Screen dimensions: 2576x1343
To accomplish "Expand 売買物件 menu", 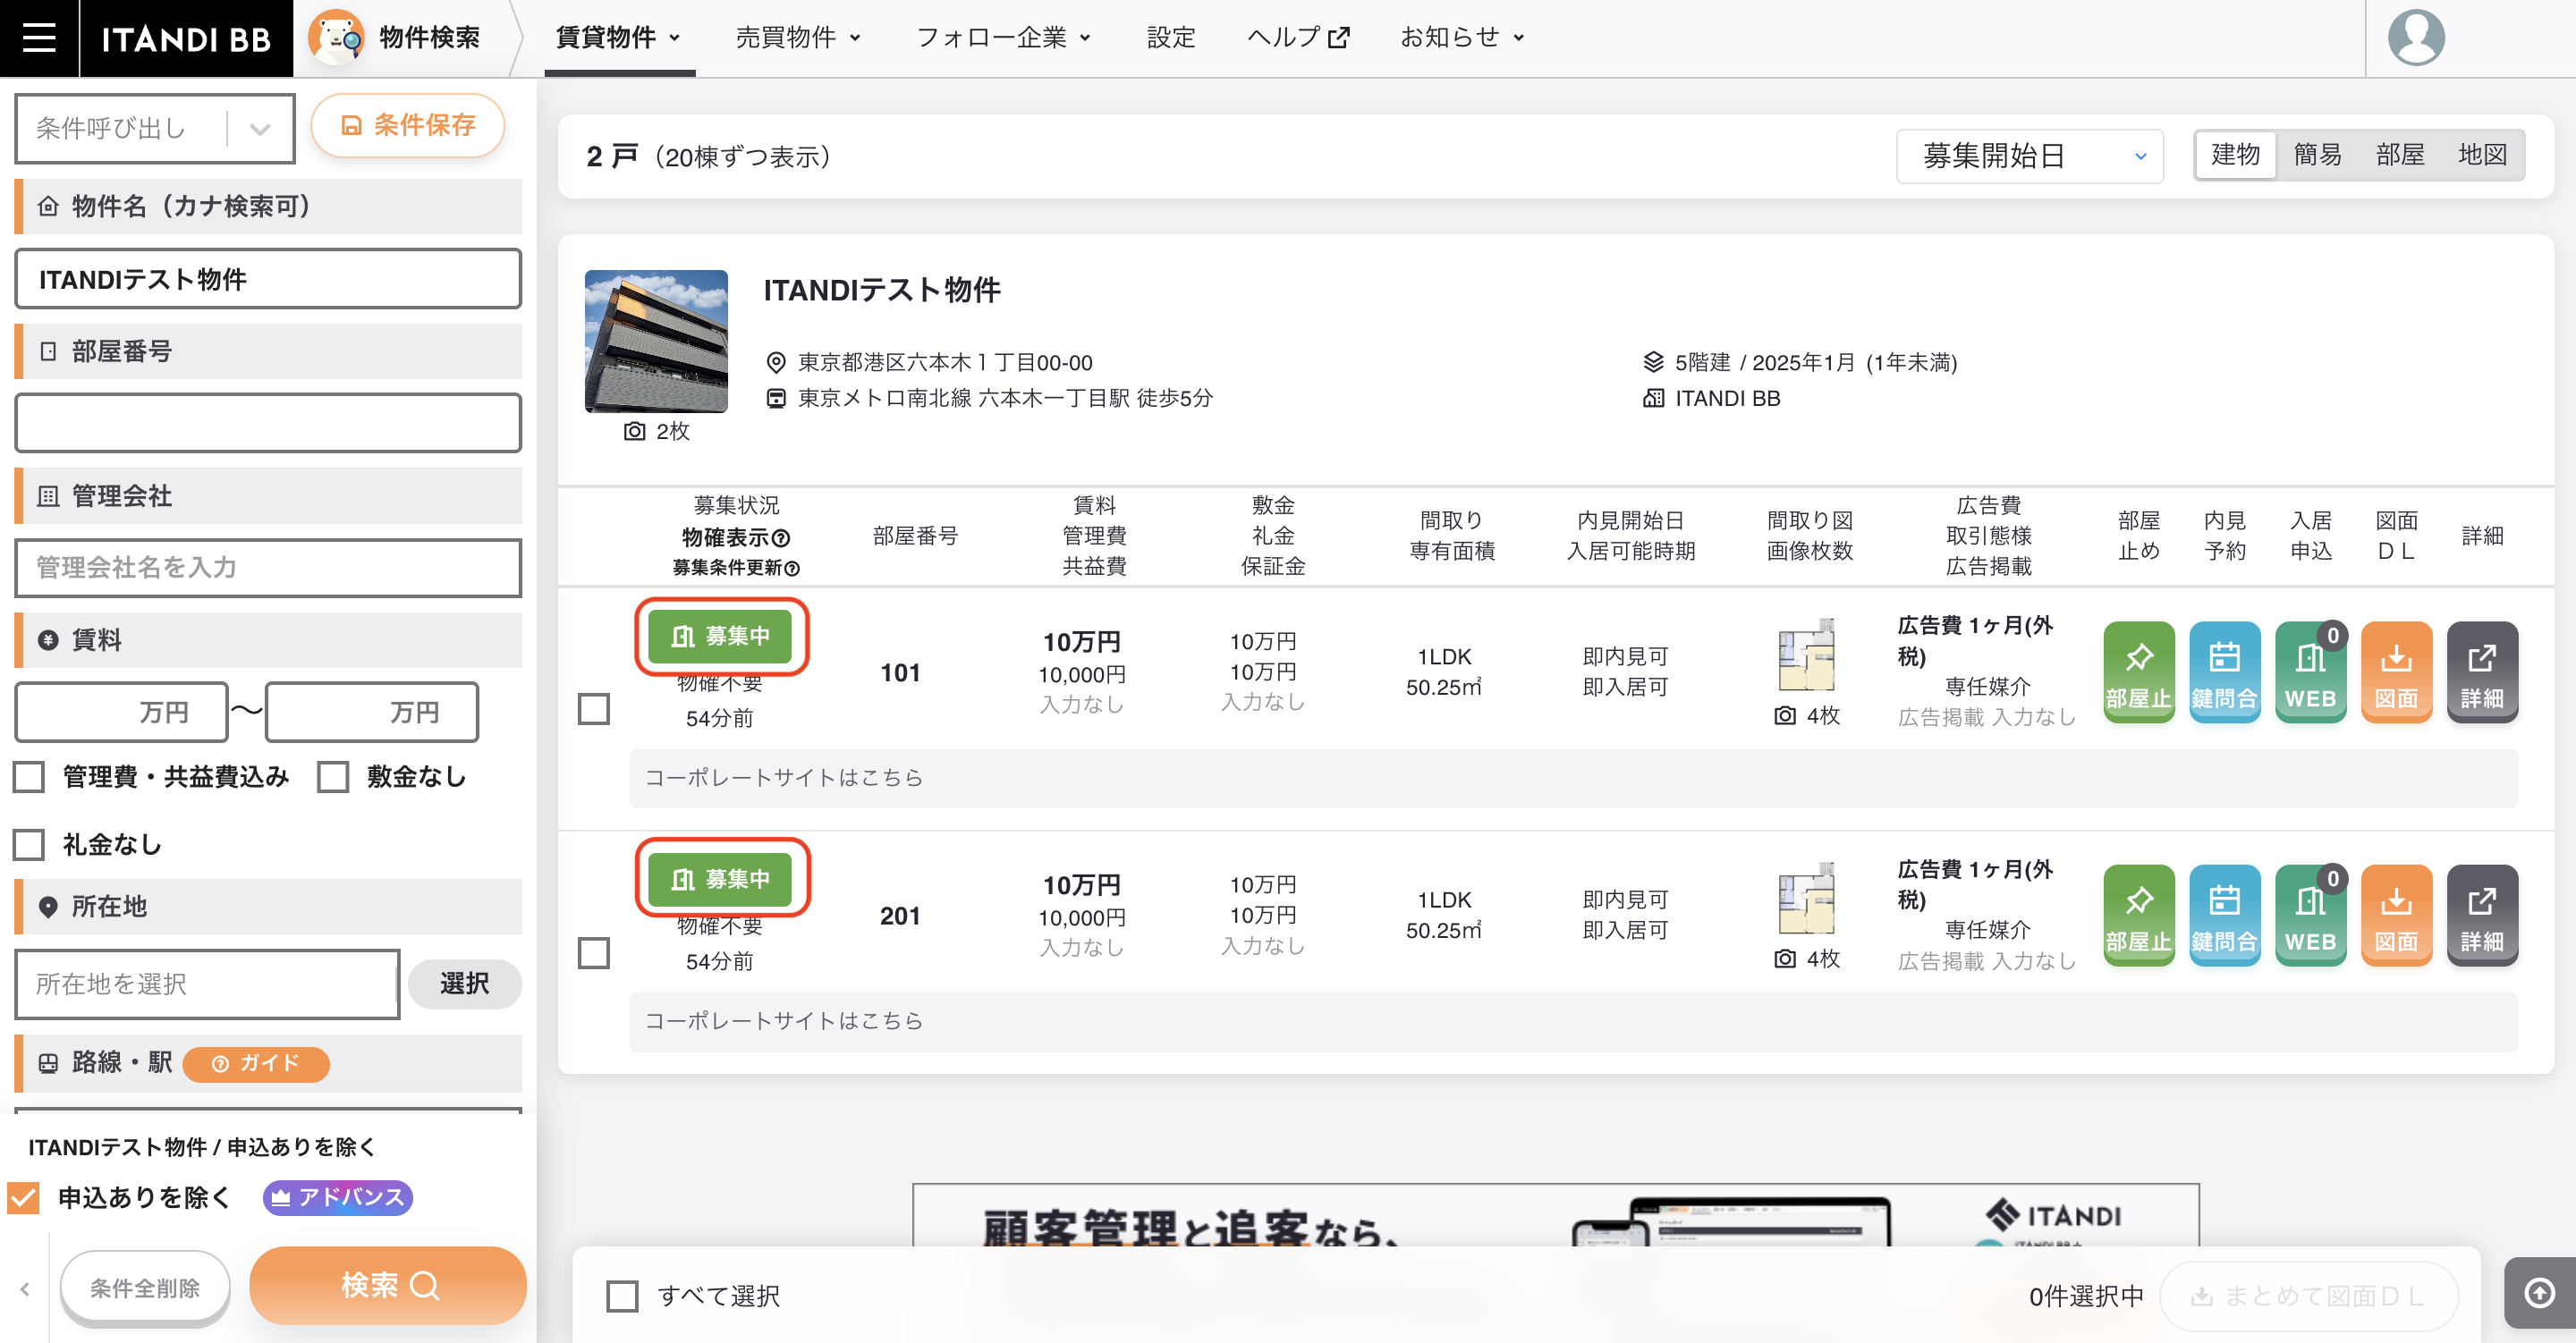I will pyautogui.click(x=799, y=38).
